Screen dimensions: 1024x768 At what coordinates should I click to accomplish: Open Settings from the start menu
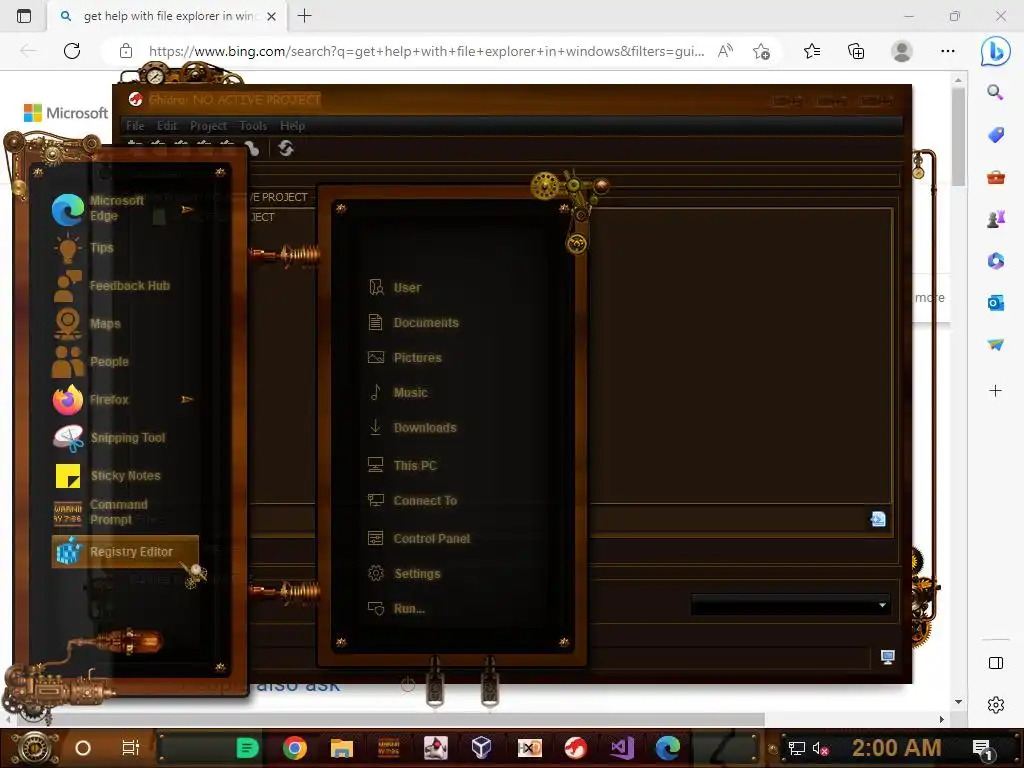point(404,573)
